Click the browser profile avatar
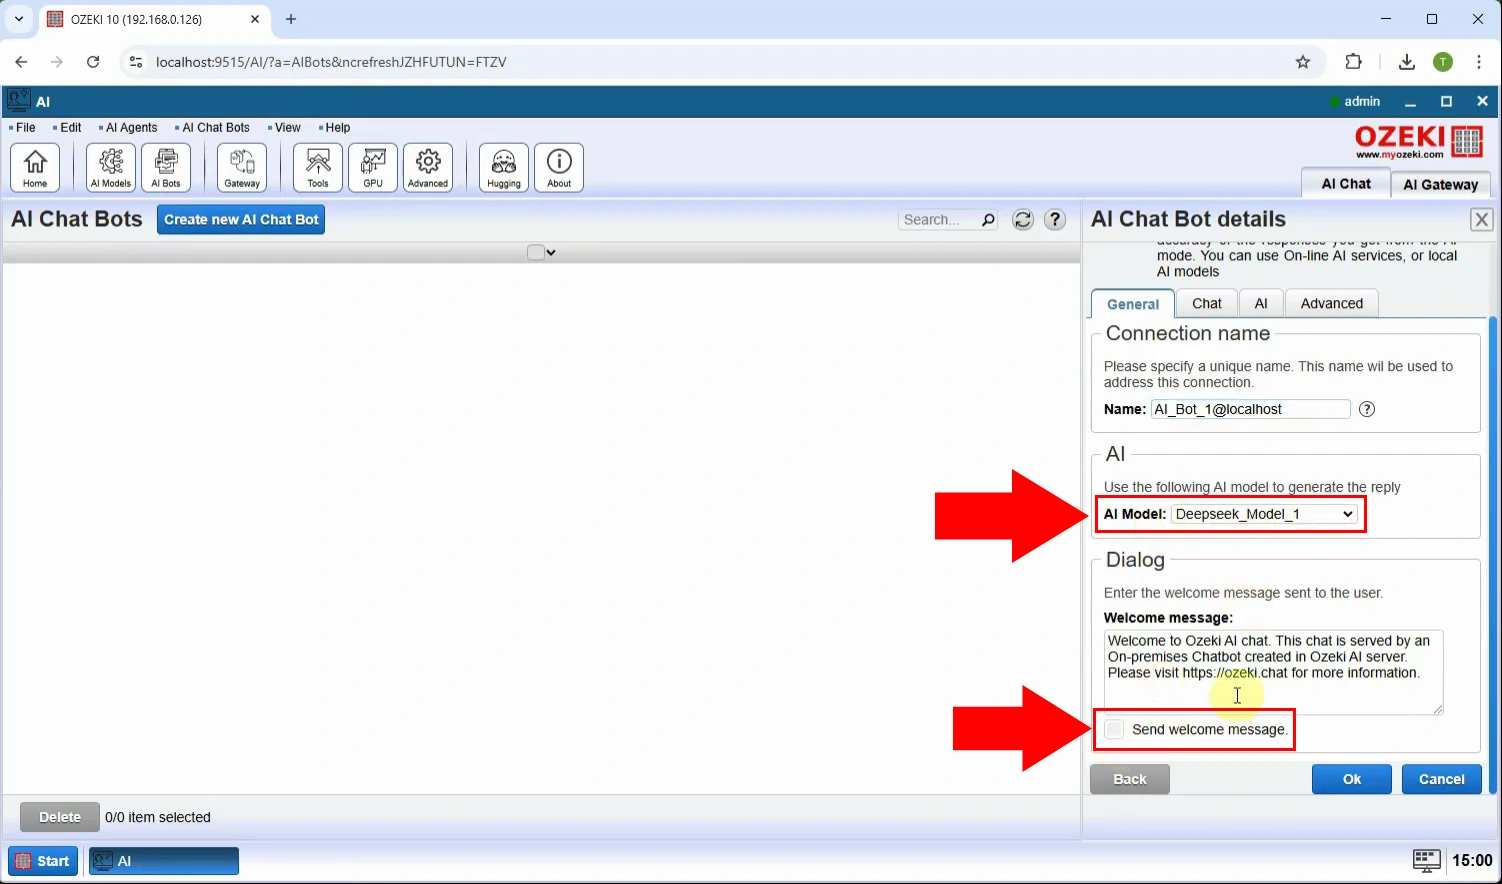This screenshot has height=884, width=1502. point(1443,62)
